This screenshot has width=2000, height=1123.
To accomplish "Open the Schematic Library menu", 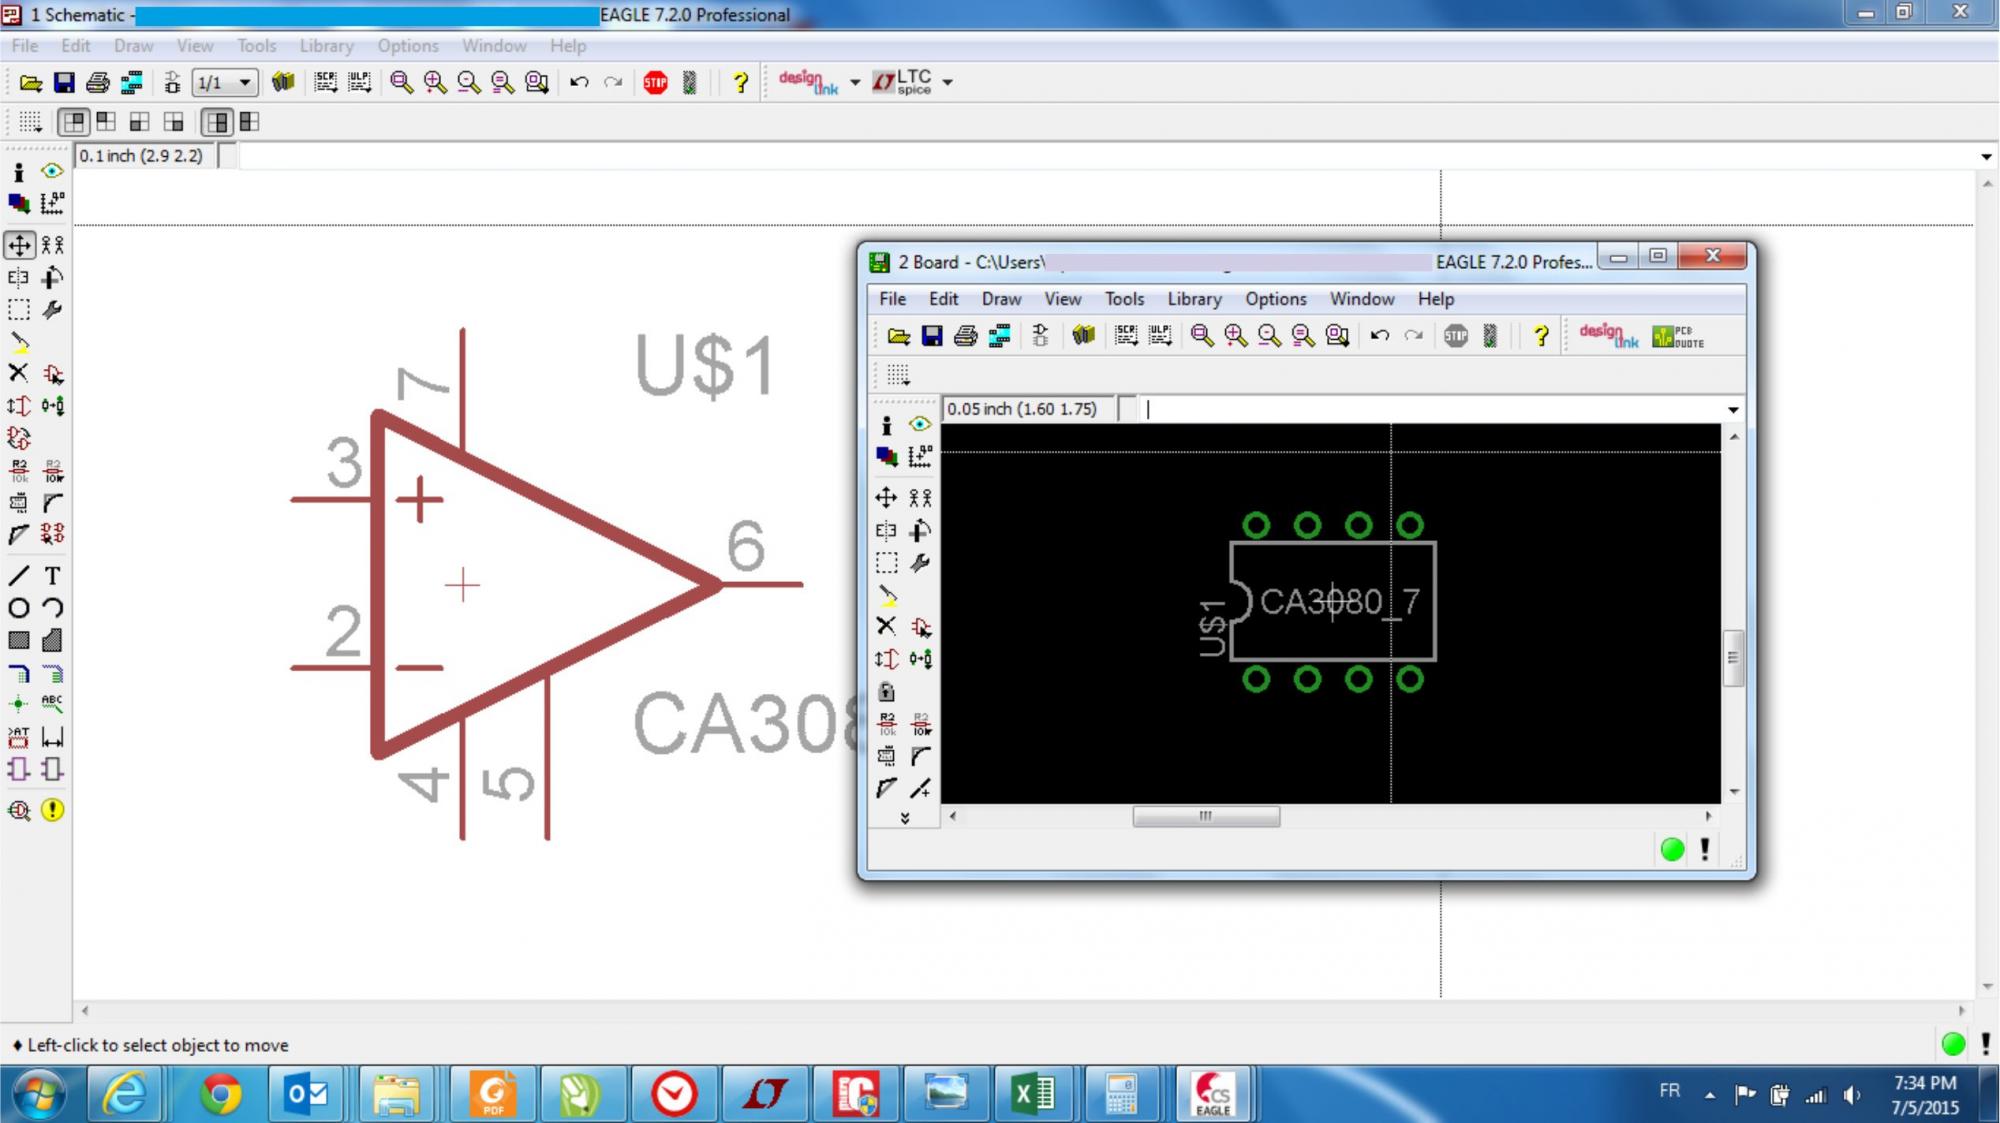I will 326,46.
